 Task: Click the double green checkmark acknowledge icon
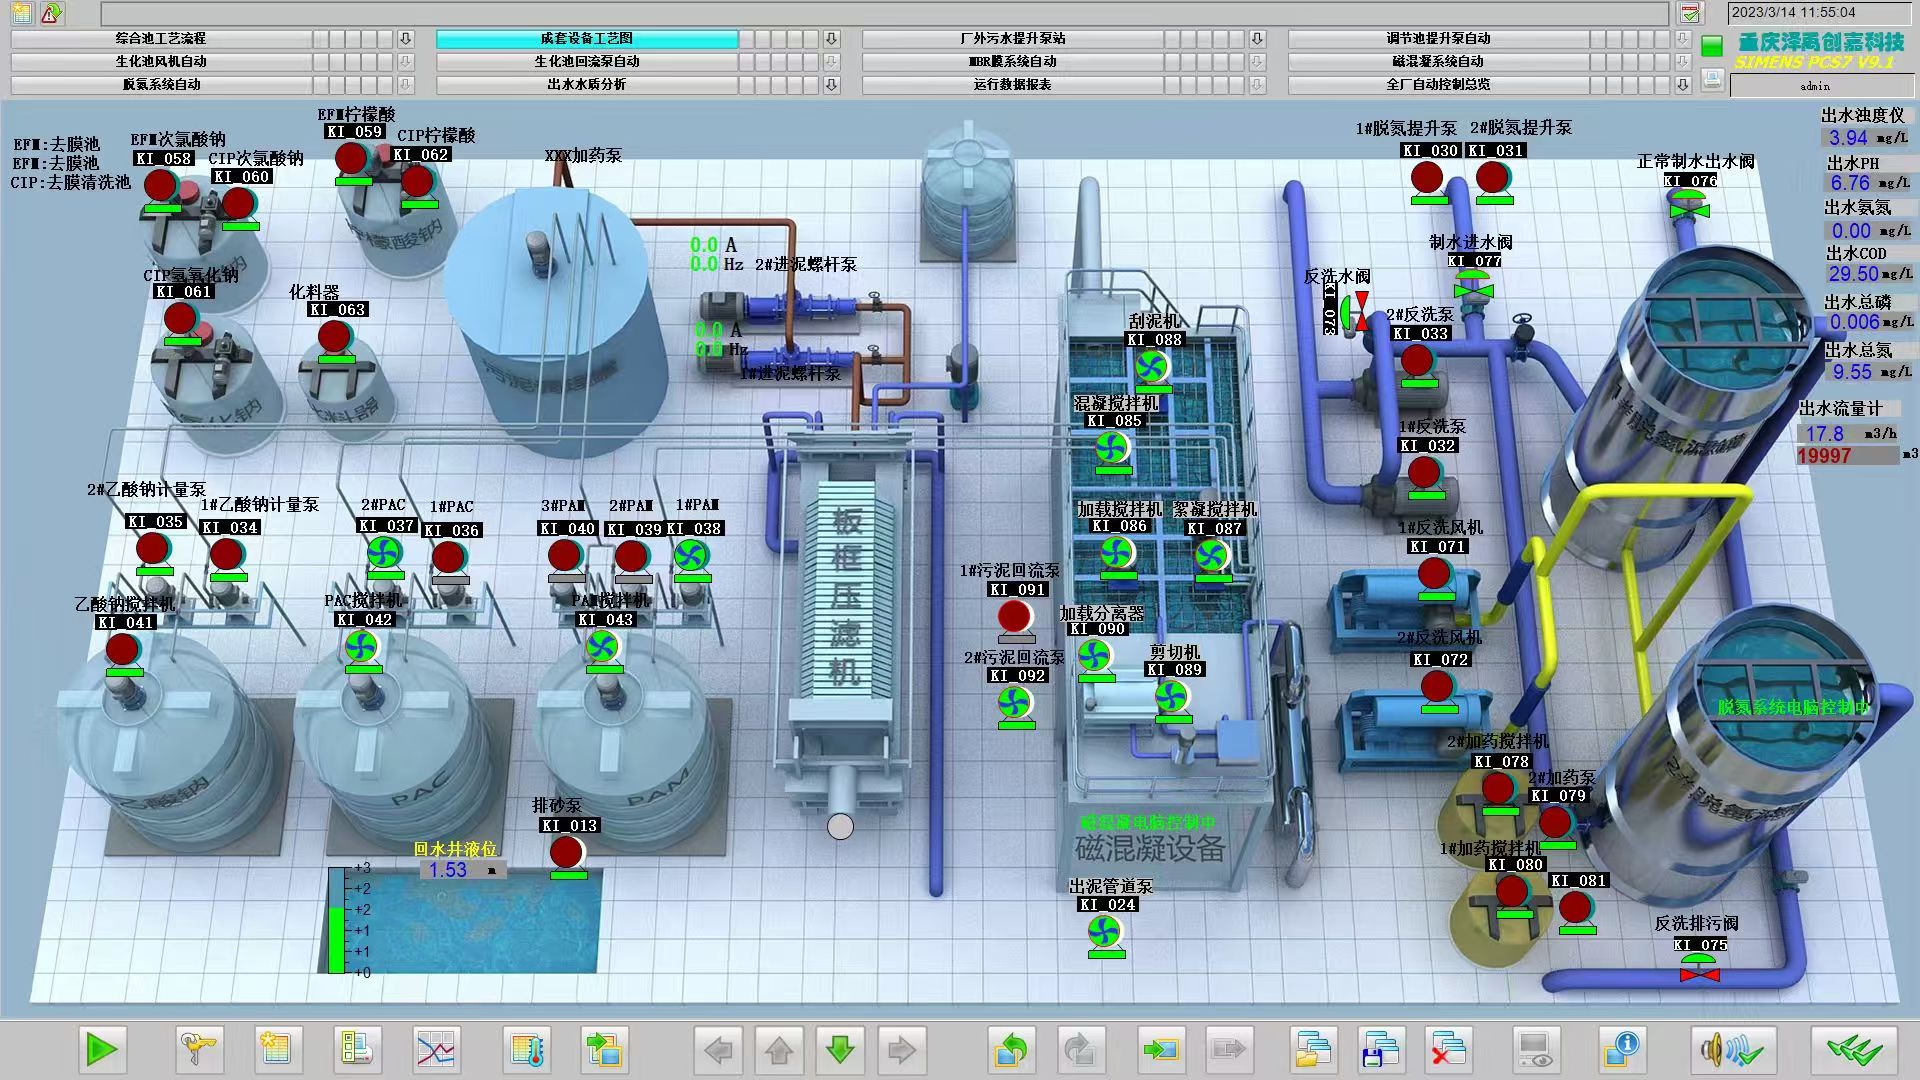point(1853,1050)
